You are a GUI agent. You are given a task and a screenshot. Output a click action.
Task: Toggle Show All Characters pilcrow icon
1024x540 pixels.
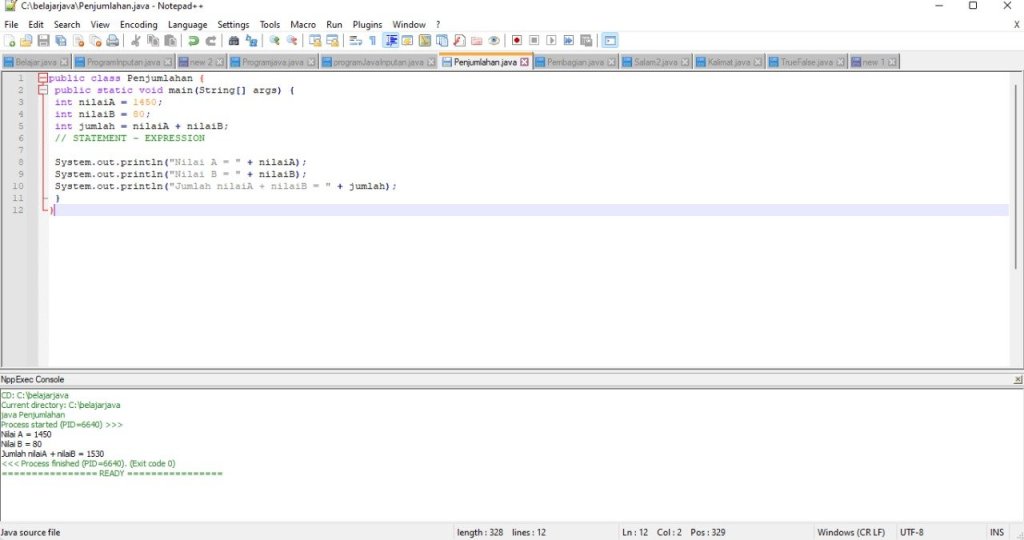click(372, 41)
